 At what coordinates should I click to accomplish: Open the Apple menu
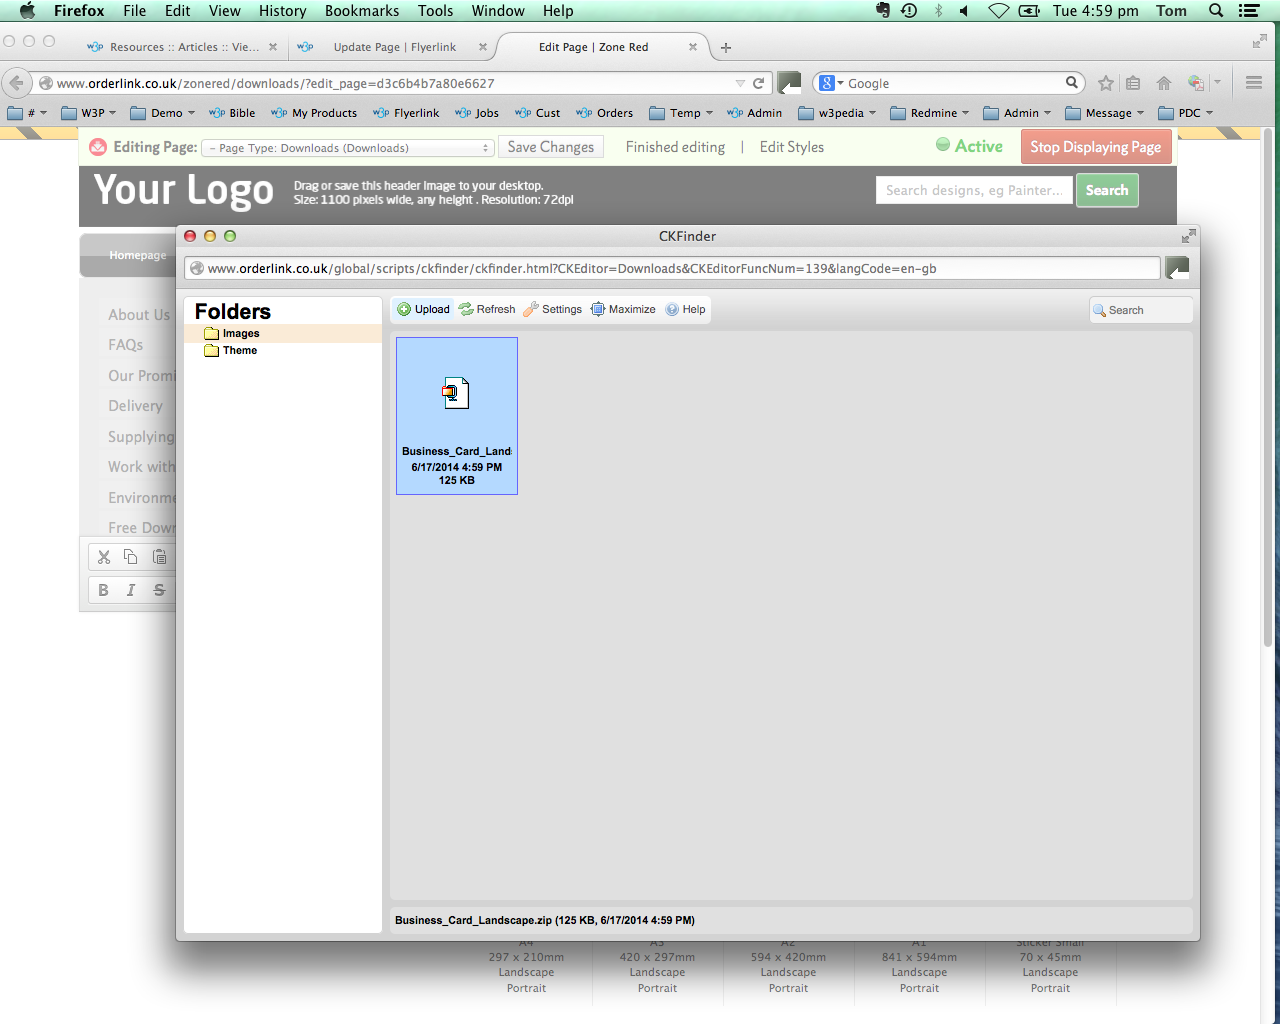[x=27, y=11]
